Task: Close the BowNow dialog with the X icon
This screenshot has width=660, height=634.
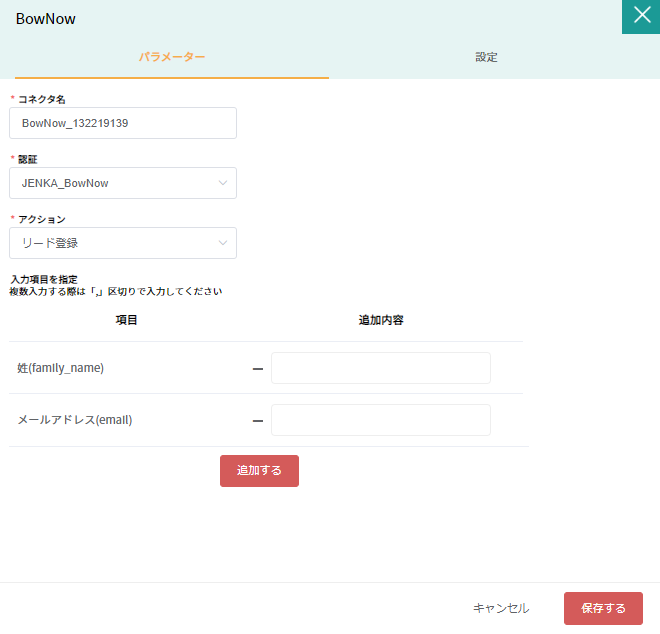Action: pos(641,16)
